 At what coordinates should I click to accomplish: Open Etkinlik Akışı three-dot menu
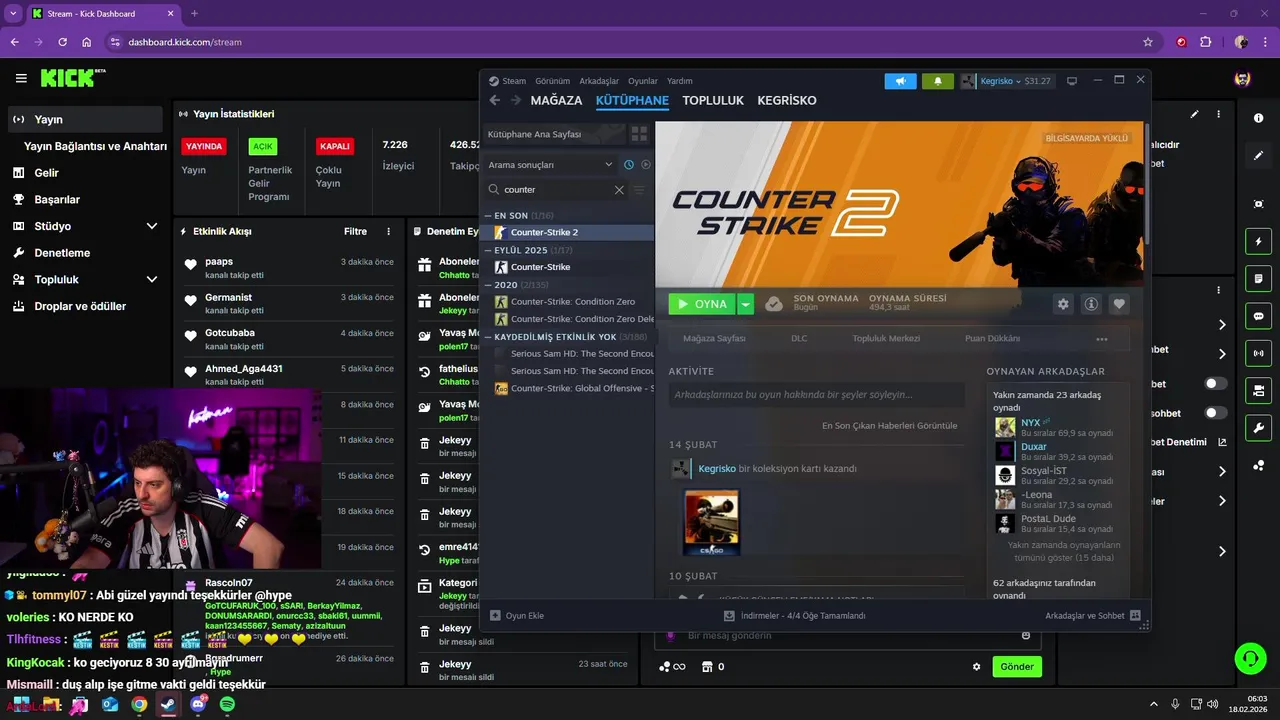pos(389,231)
